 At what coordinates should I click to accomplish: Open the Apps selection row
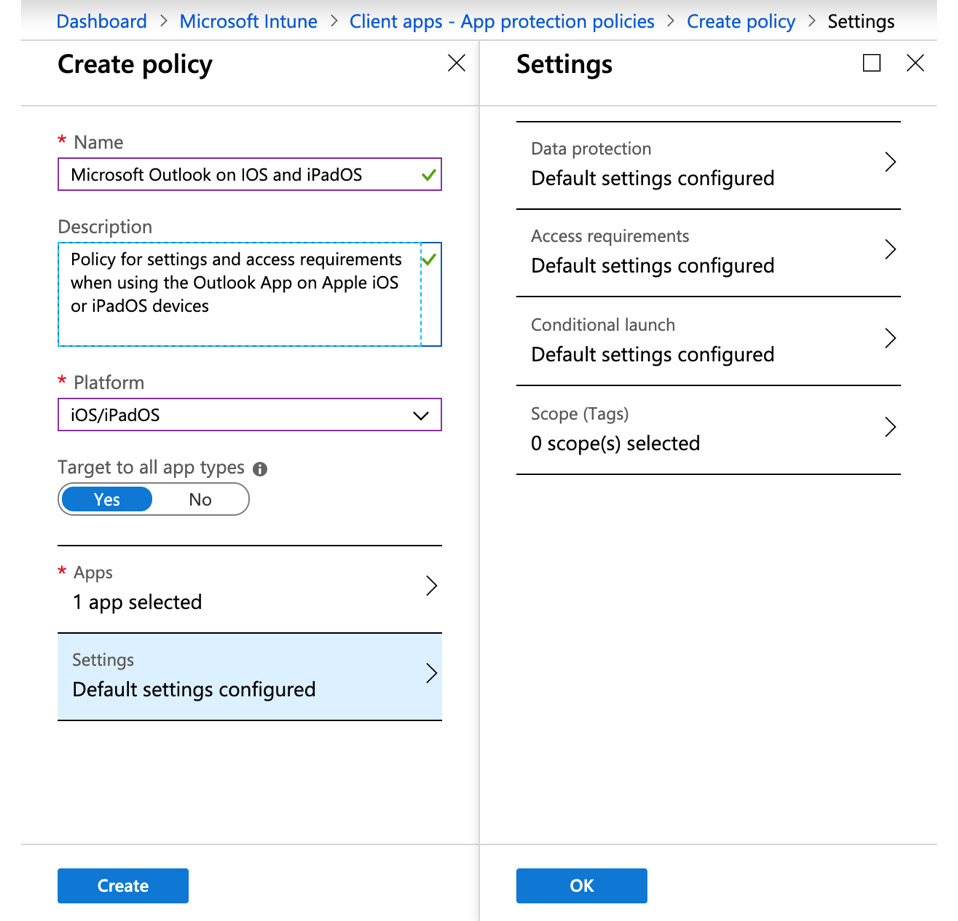click(249, 589)
